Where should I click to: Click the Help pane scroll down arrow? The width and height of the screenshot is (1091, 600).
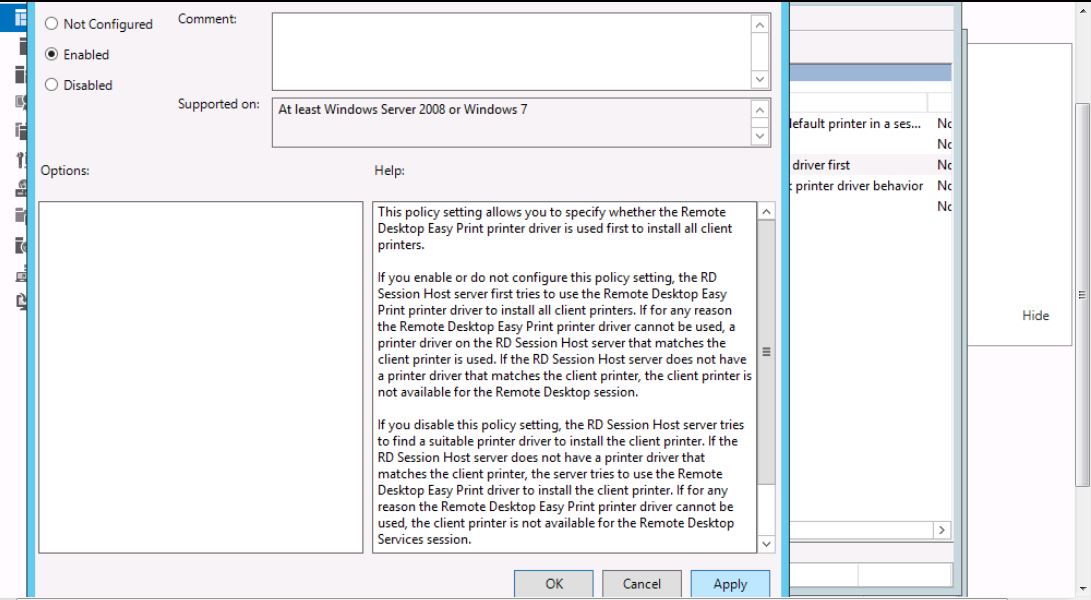pos(766,544)
